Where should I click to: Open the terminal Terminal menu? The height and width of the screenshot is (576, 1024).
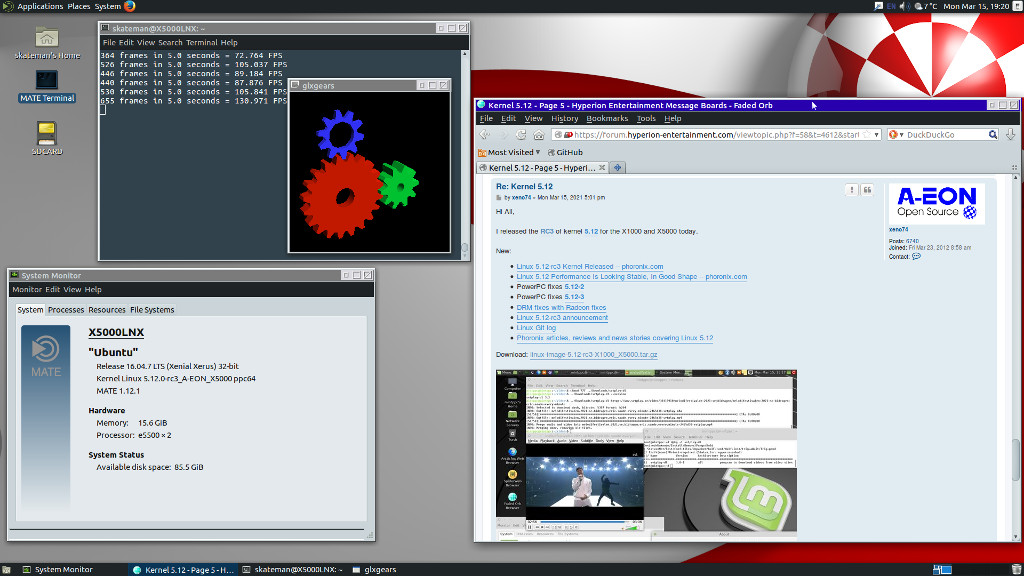(201, 42)
